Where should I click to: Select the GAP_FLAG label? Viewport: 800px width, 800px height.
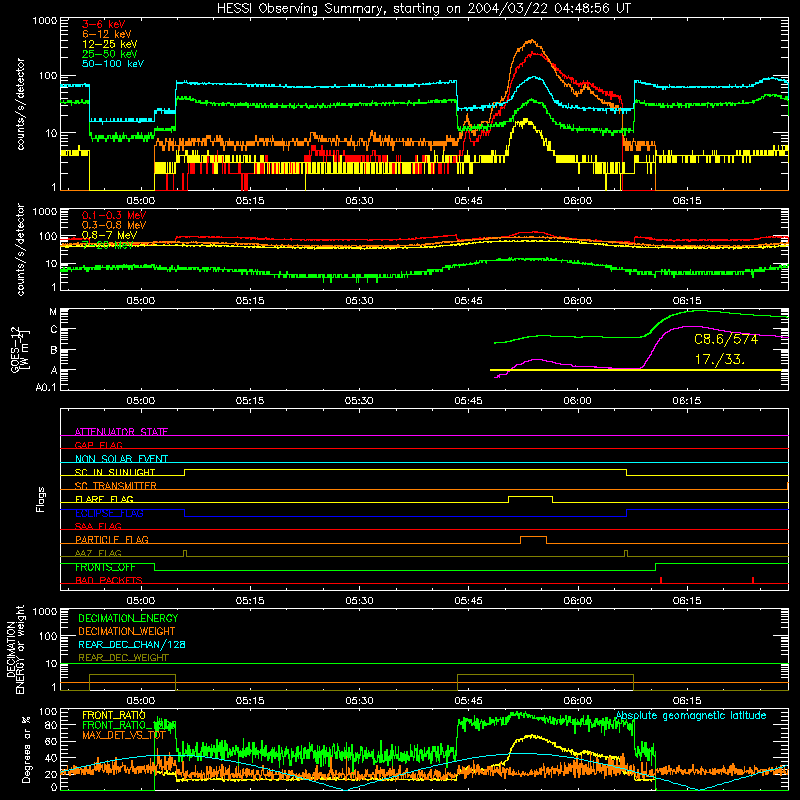coord(98,445)
